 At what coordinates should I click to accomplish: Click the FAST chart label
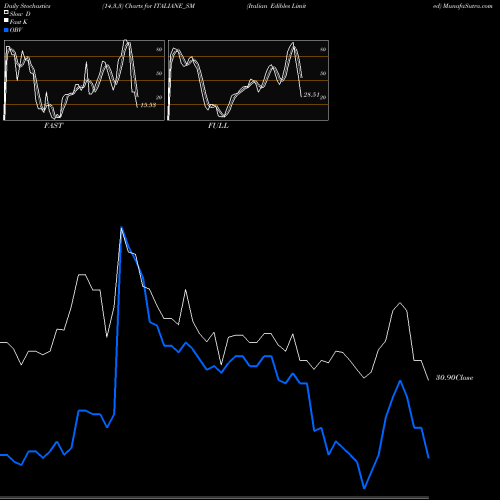[53, 126]
